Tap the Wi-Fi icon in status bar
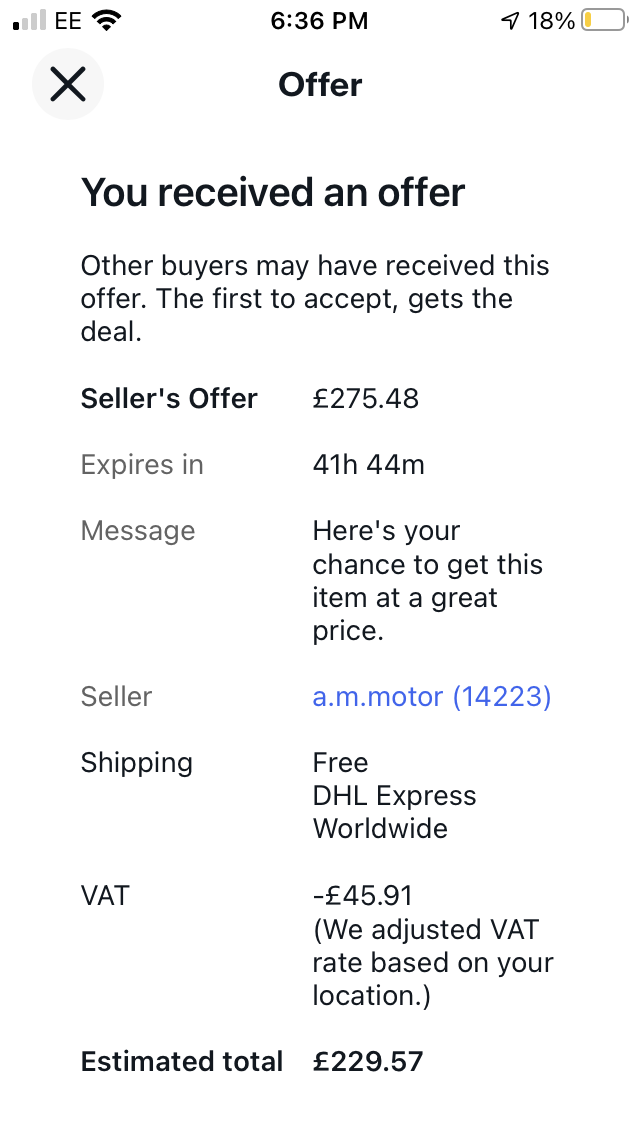Viewport: 640px width, 1136px height. [107, 20]
